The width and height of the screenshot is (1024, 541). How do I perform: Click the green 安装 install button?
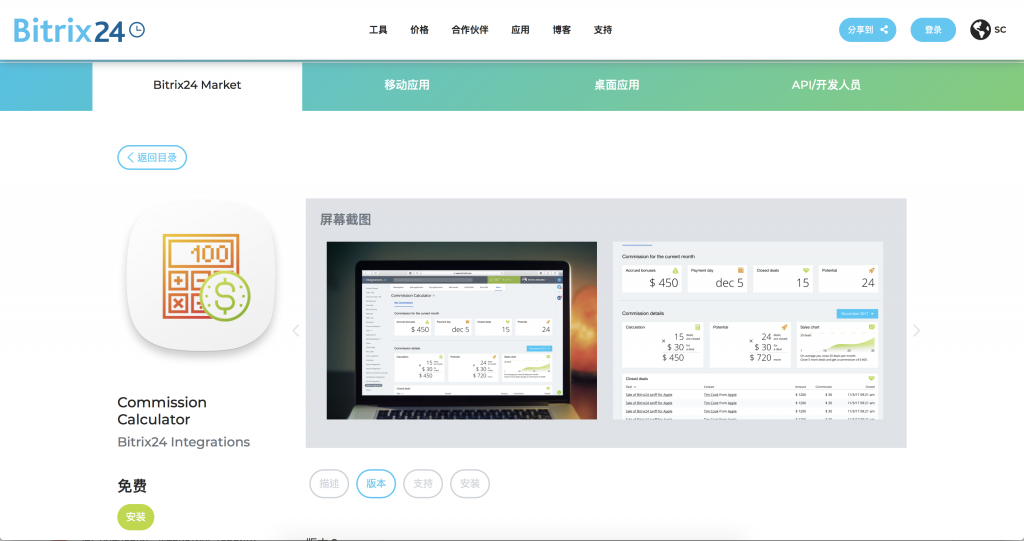pos(136,517)
